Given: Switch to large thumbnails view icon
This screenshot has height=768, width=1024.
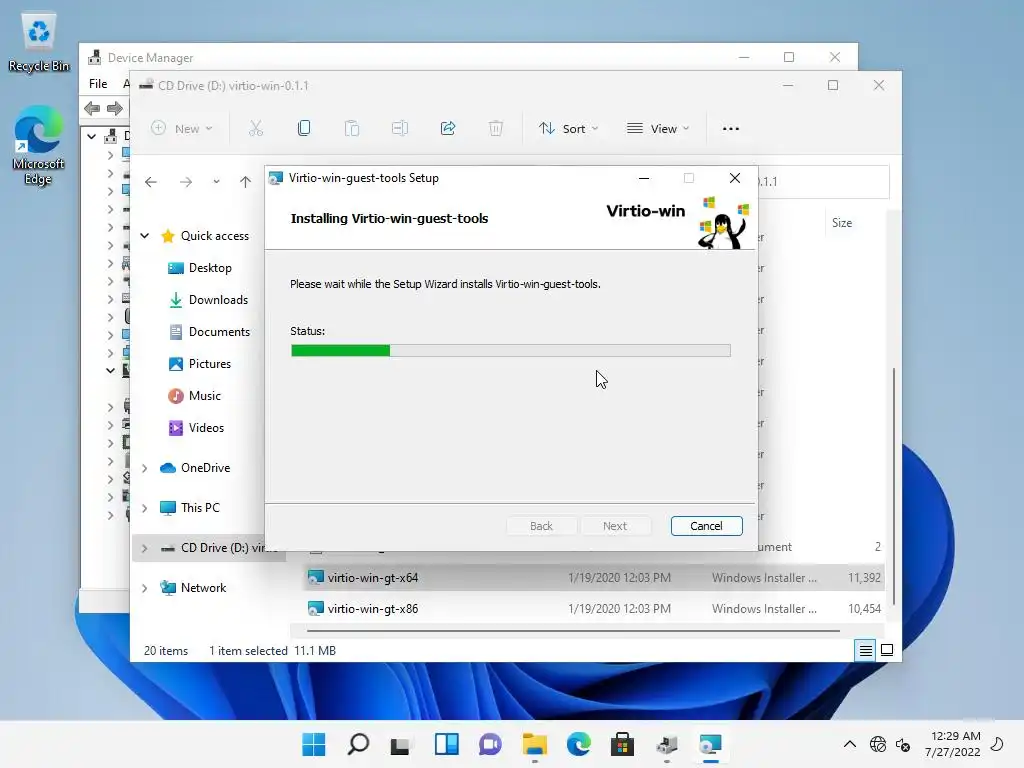Looking at the screenshot, I should [x=887, y=650].
